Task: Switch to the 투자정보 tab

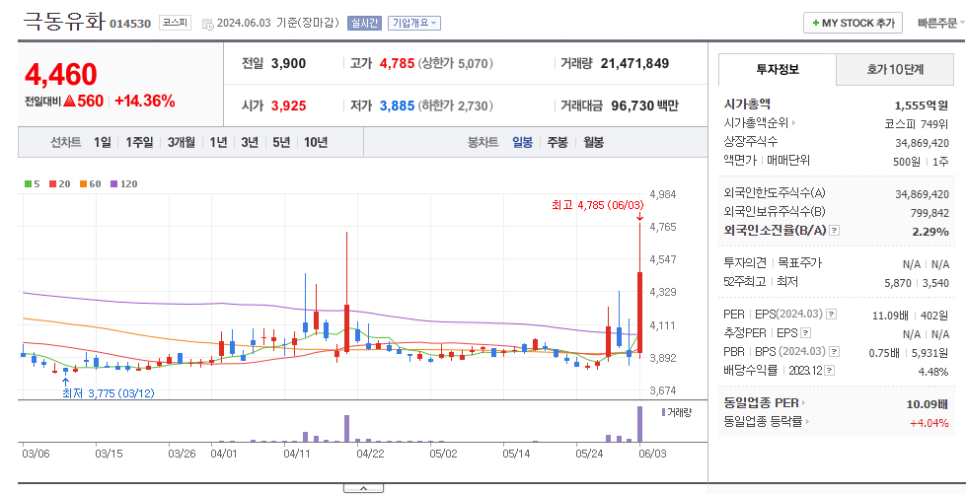Action: 777,70
